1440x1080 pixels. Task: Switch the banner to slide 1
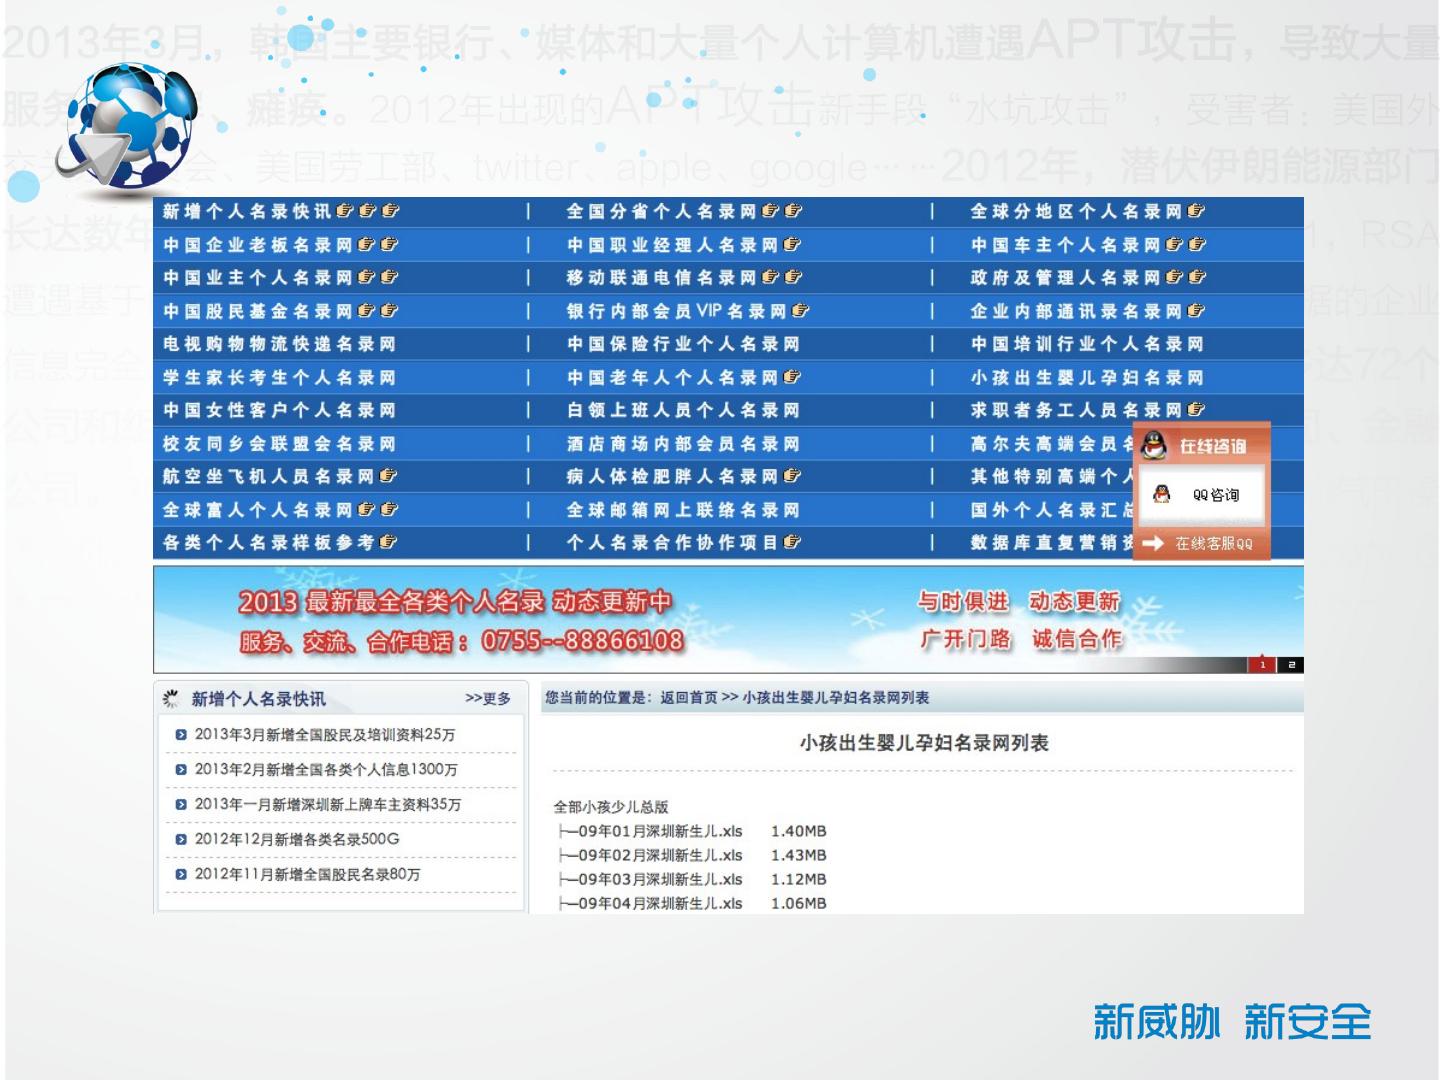[1262, 664]
